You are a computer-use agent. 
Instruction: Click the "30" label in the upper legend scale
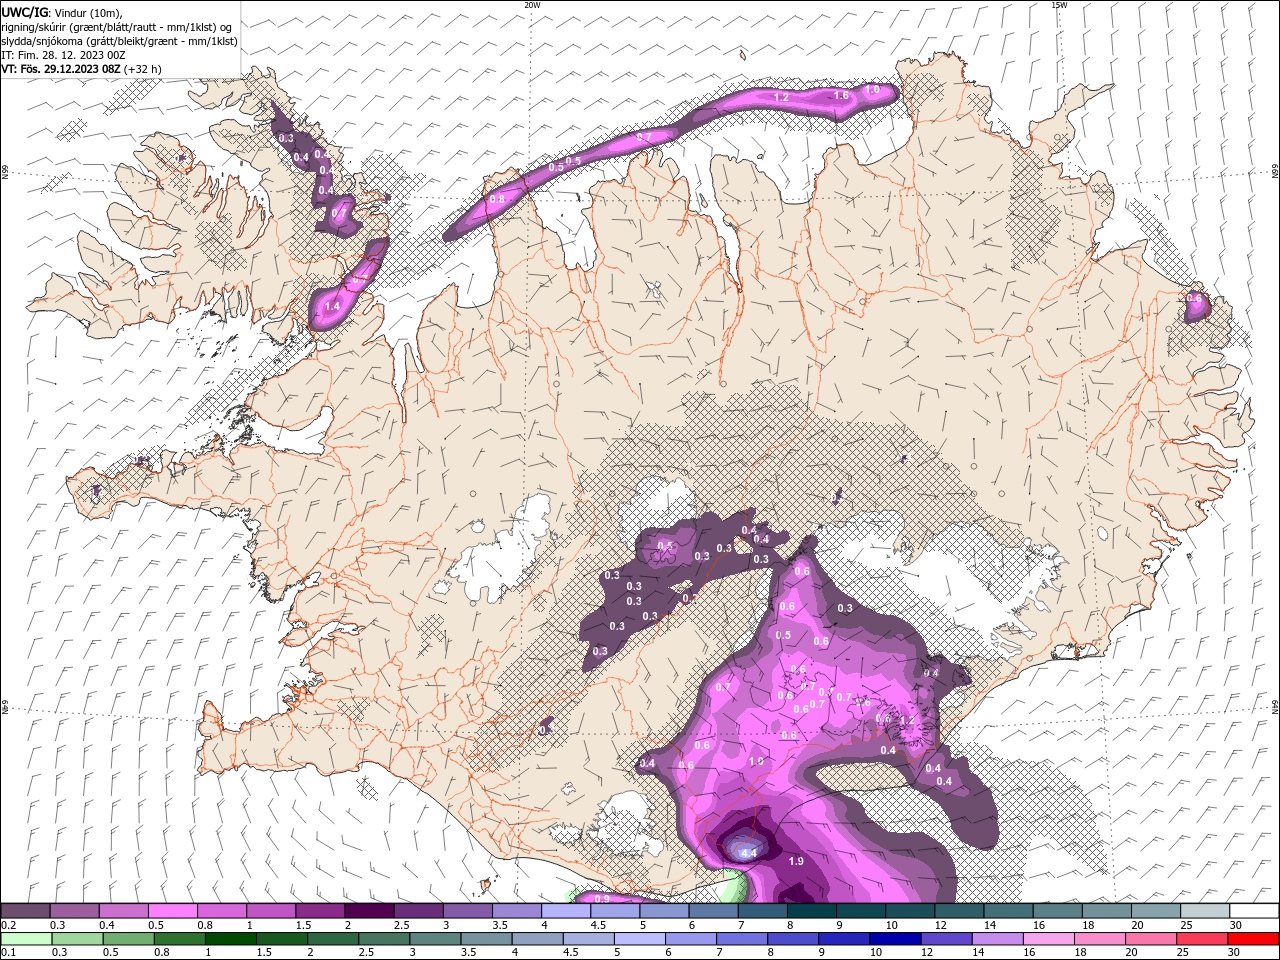click(x=1235, y=925)
